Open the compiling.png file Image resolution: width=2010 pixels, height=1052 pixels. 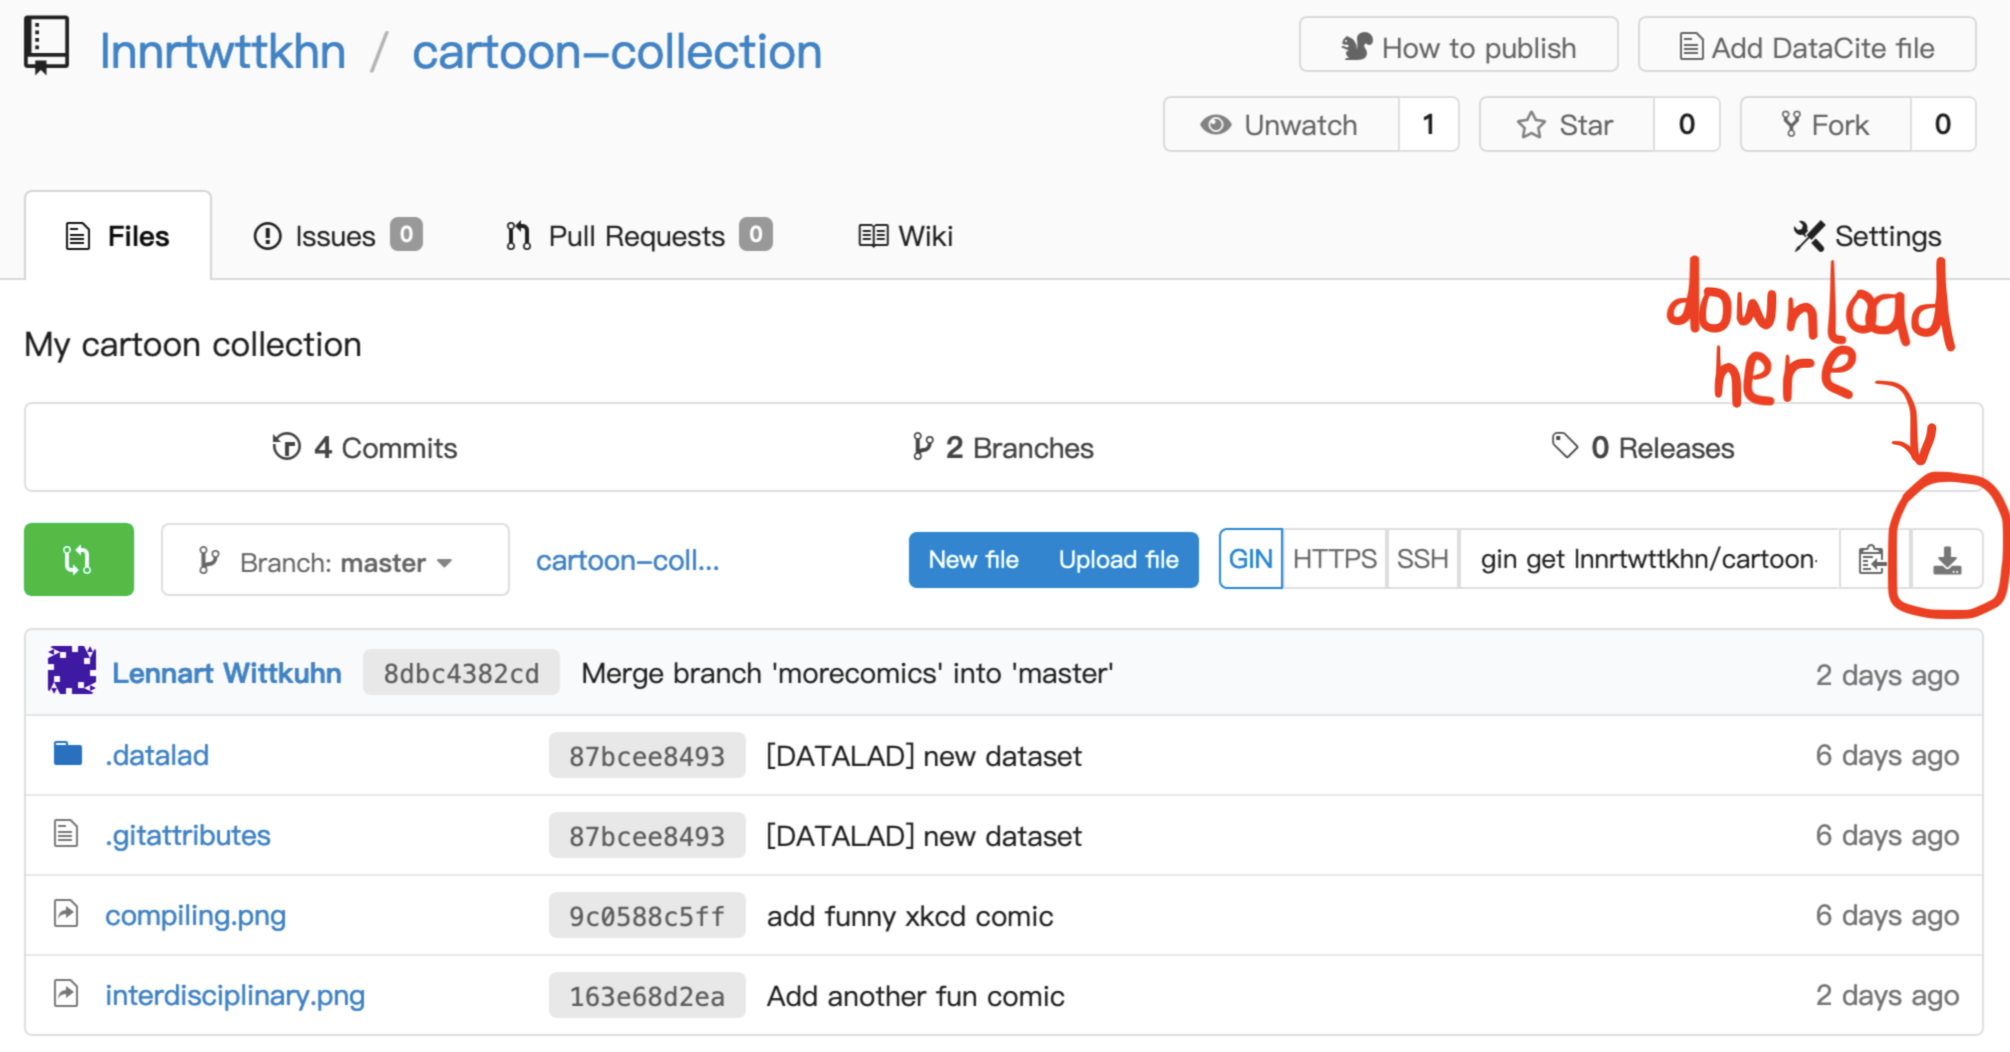[x=195, y=915]
